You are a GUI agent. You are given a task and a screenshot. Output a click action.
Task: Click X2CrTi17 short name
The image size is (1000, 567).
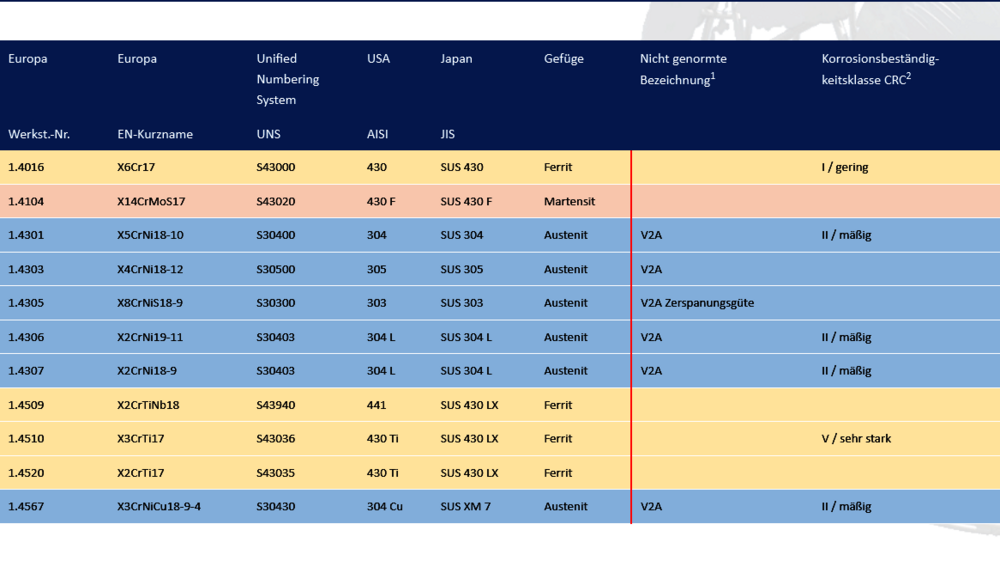pyautogui.click(x=140, y=473)
